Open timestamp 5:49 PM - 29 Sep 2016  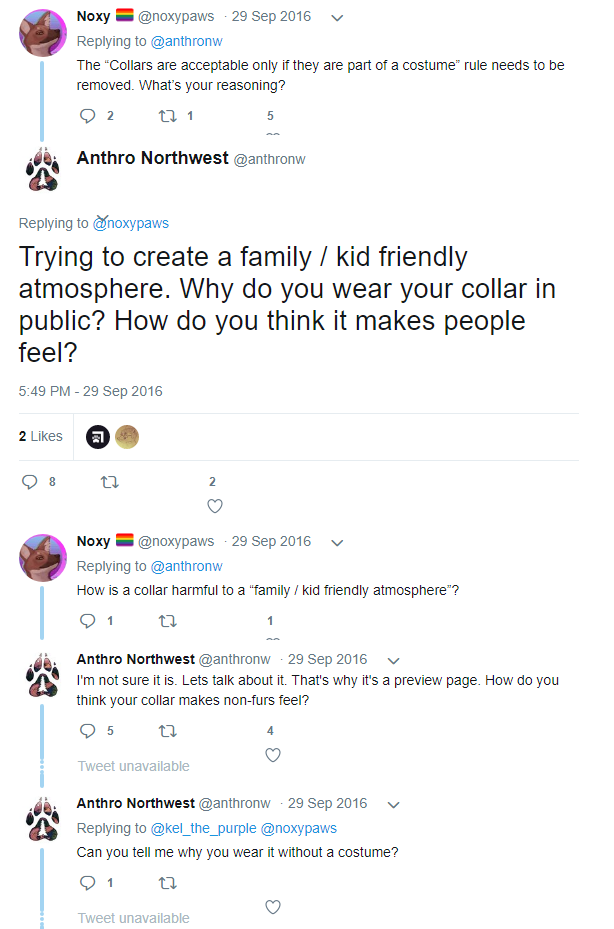tap(90, 391)
